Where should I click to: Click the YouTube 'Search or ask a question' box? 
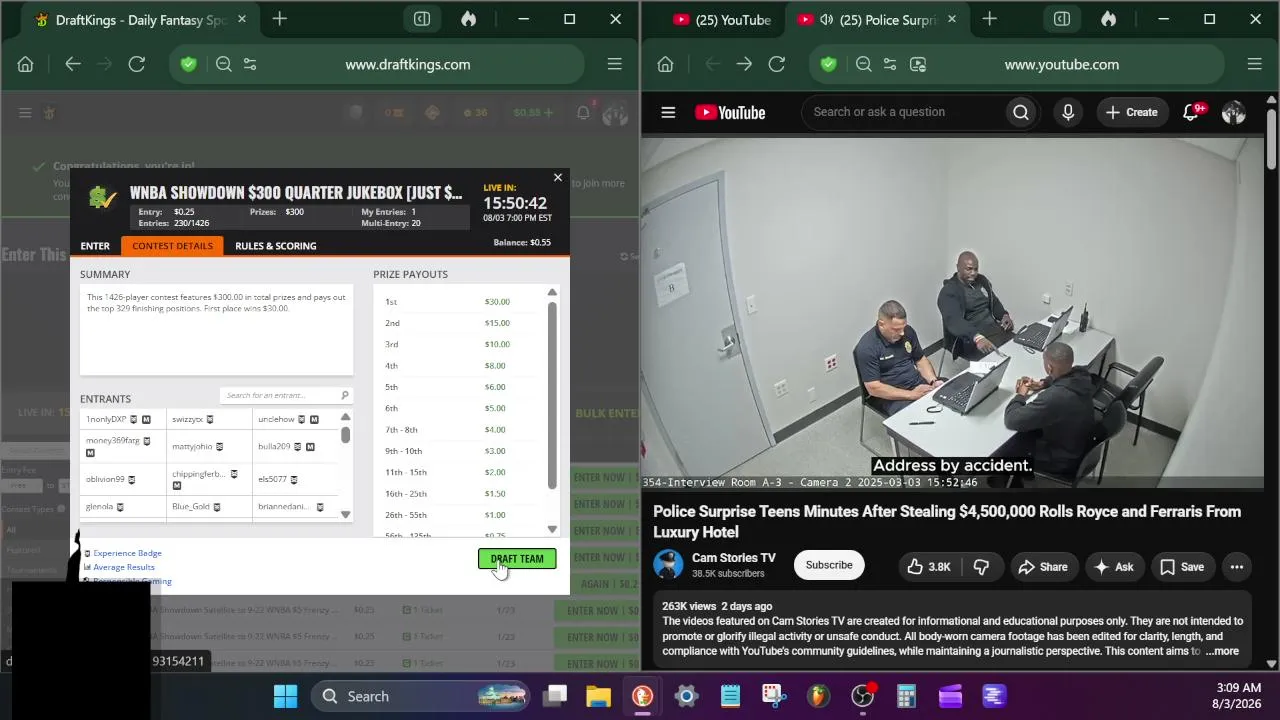pyautogui.click(x=904, y=112)
